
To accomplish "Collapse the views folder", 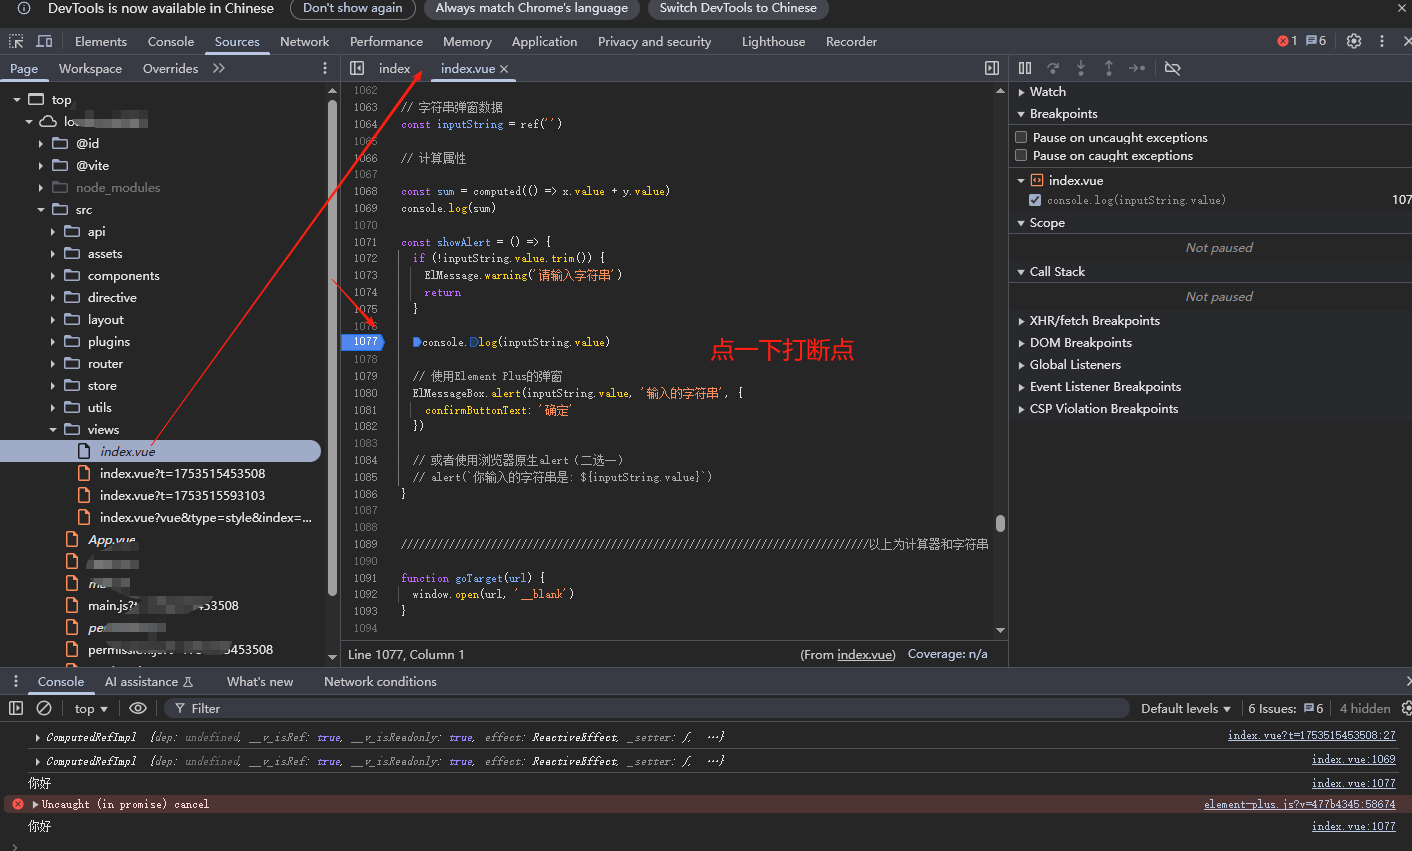I will [x=53, y=430].
